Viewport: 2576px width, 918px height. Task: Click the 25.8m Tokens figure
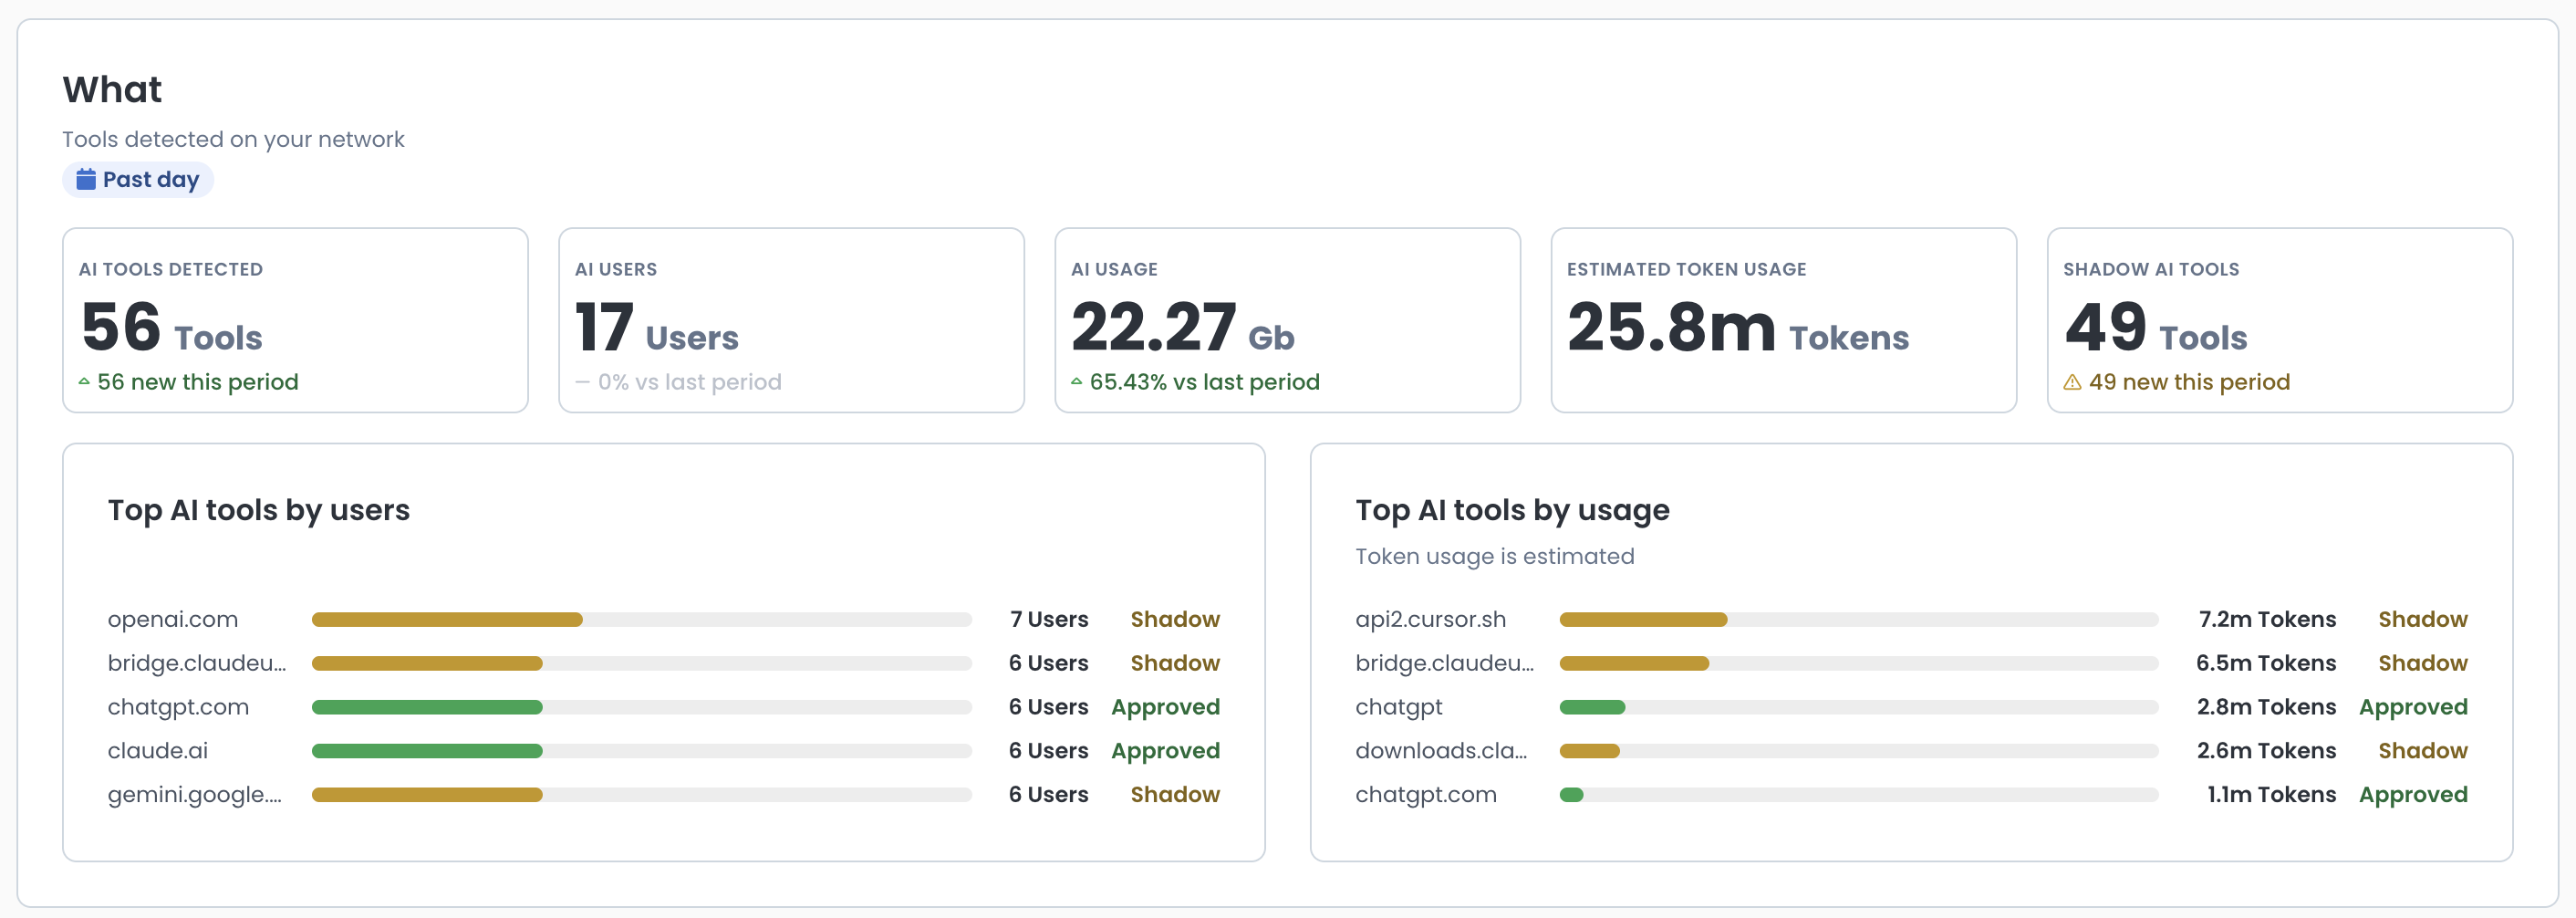[1738, 327]
